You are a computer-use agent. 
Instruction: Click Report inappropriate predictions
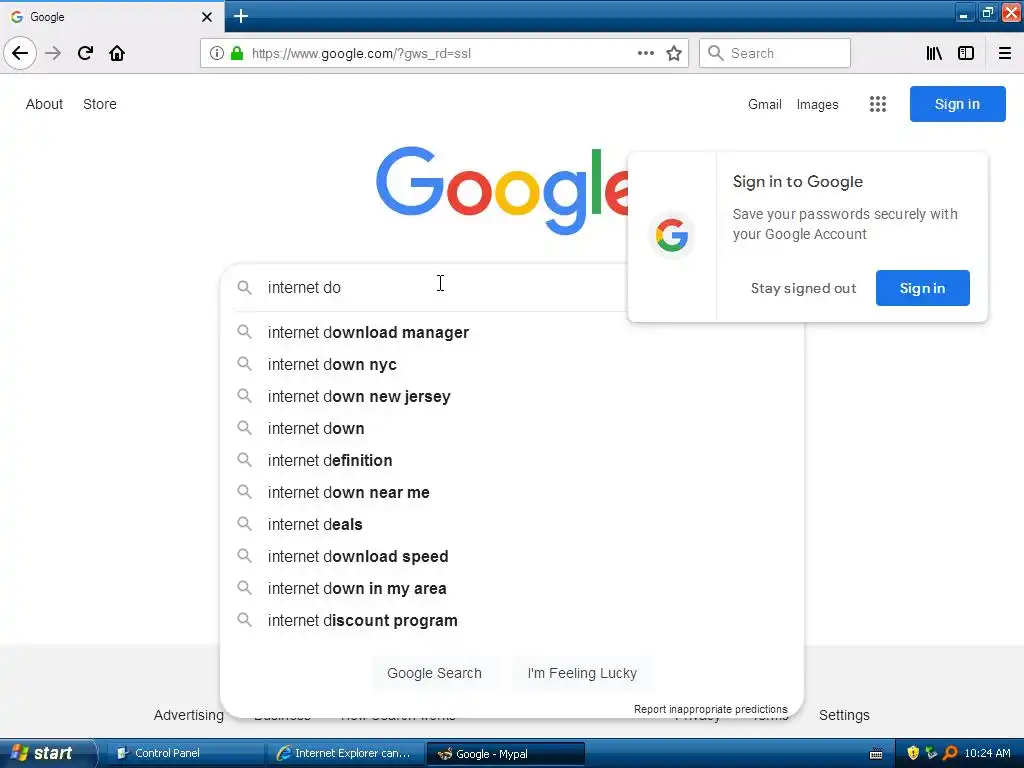(x=711, y=709)
